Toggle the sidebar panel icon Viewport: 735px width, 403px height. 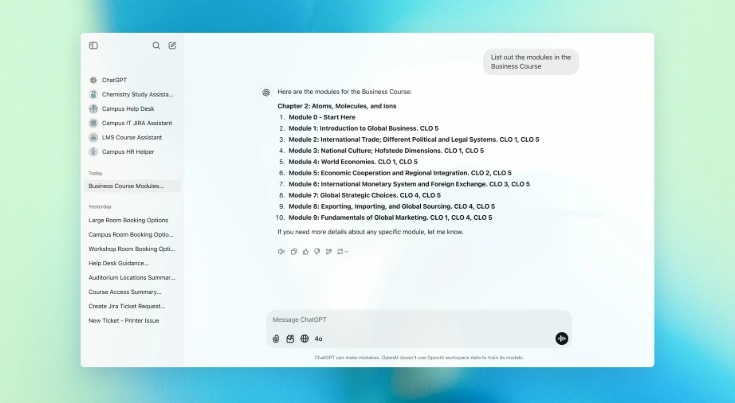[93, 45]
